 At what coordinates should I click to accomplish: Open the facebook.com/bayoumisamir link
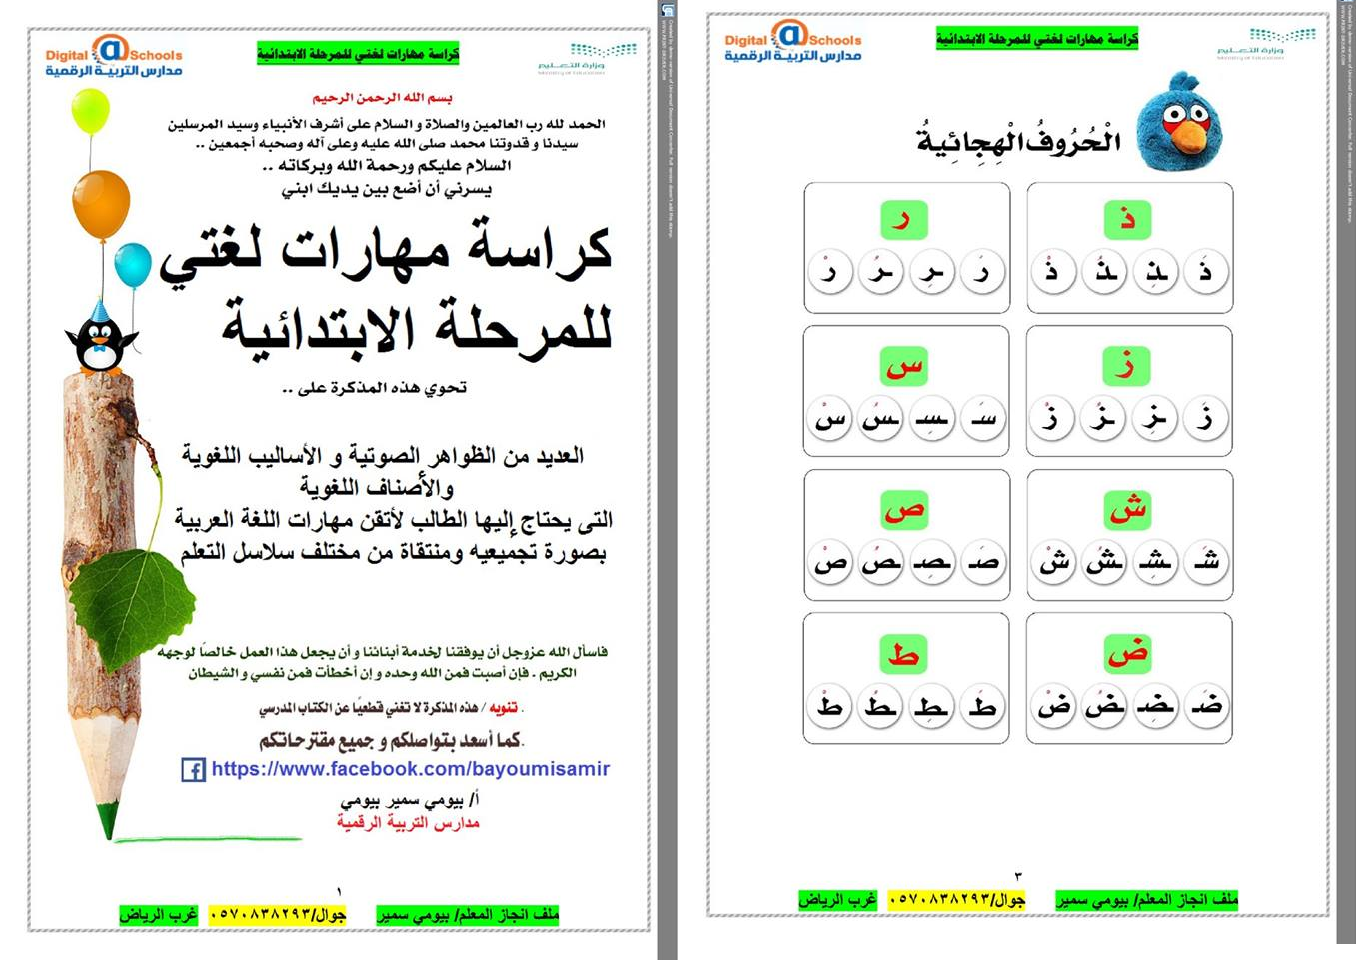[x=410, y=769]
